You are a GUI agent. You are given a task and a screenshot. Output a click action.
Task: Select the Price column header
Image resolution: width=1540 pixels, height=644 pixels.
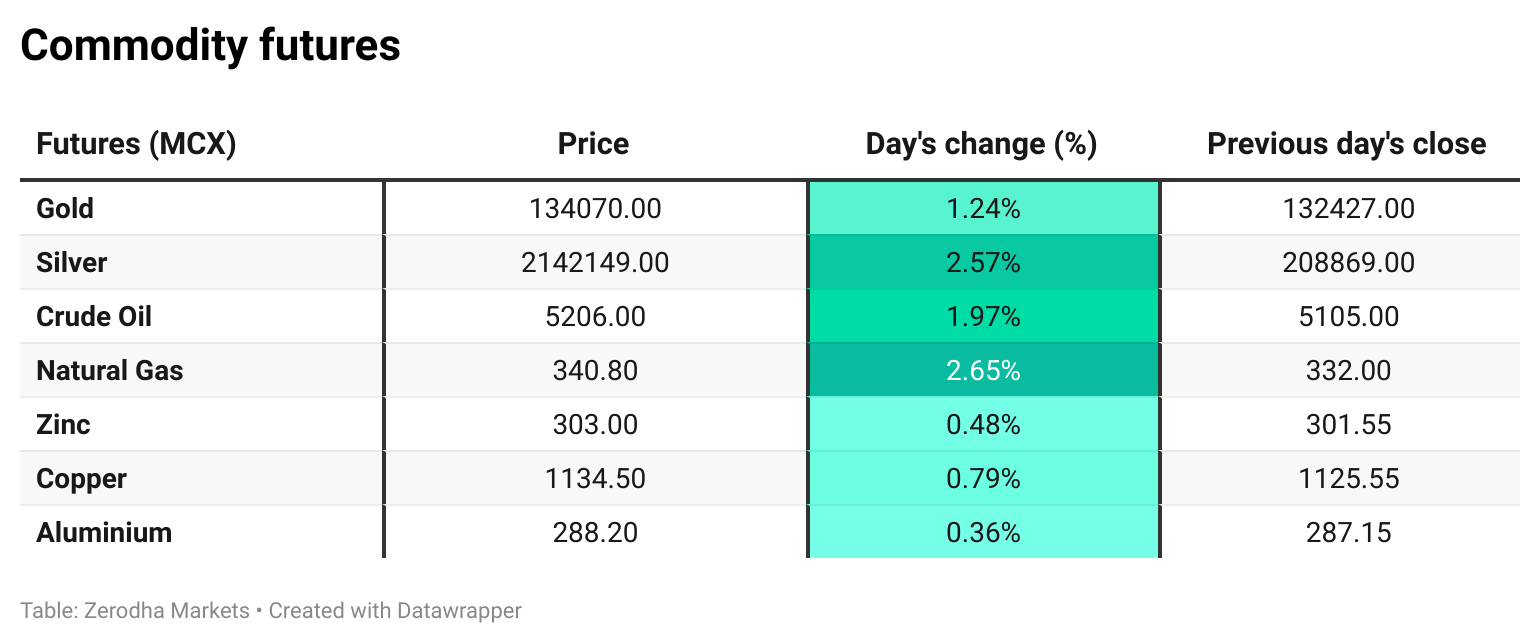coord(593,144)
